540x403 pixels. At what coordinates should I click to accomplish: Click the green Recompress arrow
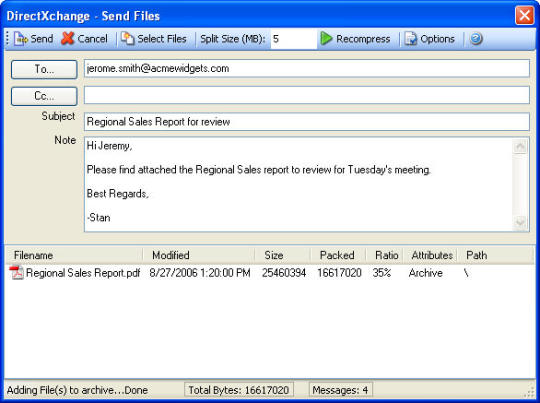point(326,39)
